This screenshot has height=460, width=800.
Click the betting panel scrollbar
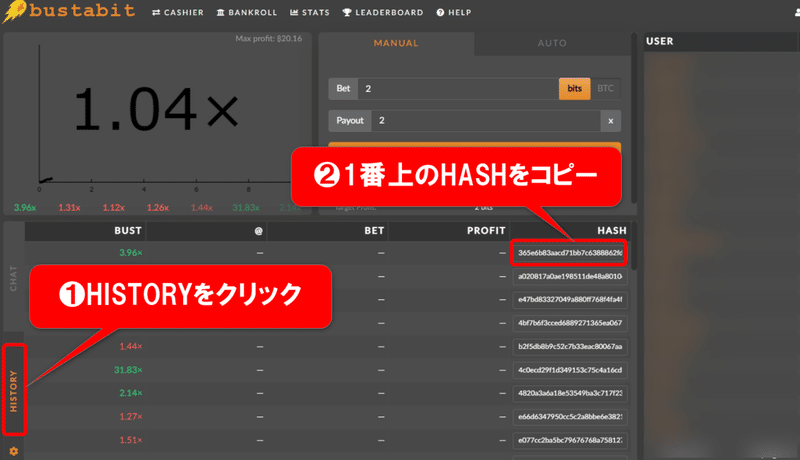click(x=634, y=118)
